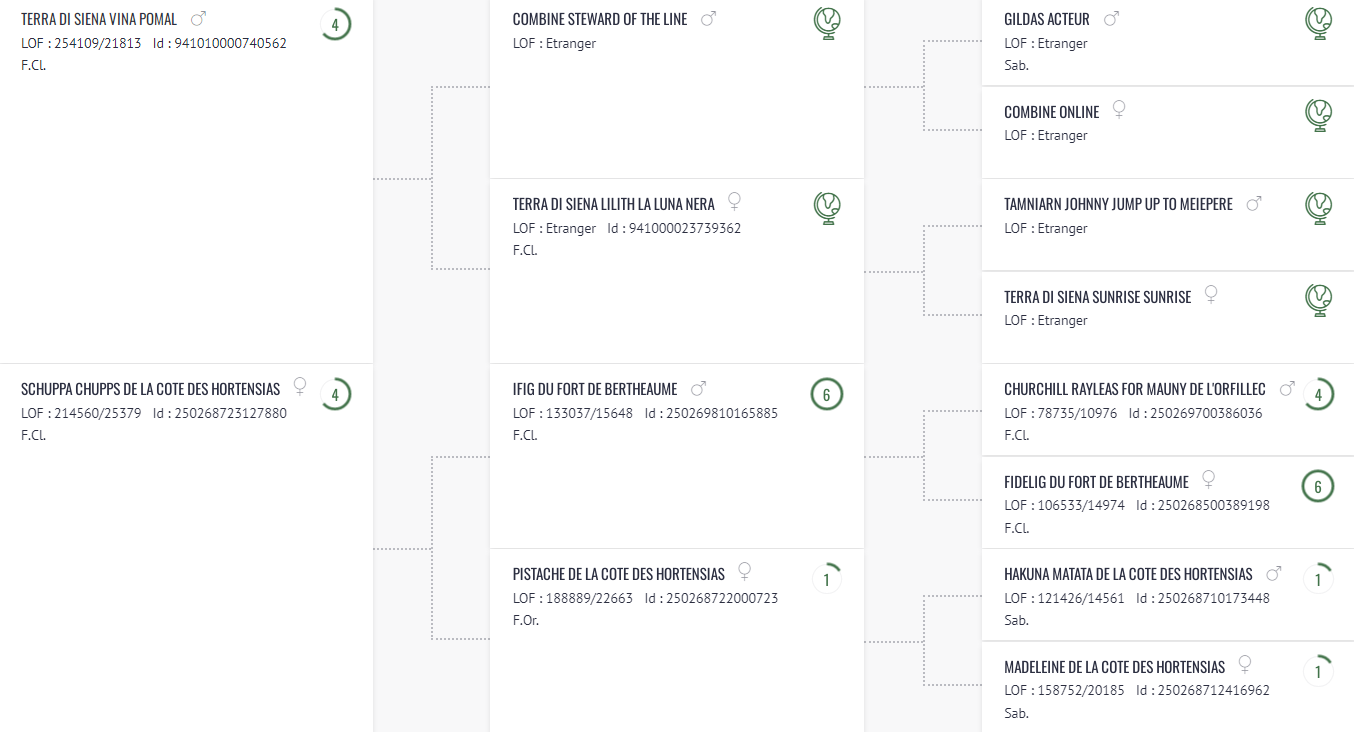The height and width of the screenshot is (732, 1354).
Task: Open the Ifig du Fort de Bertheaume dog page
Action: (x=595, y=389)
